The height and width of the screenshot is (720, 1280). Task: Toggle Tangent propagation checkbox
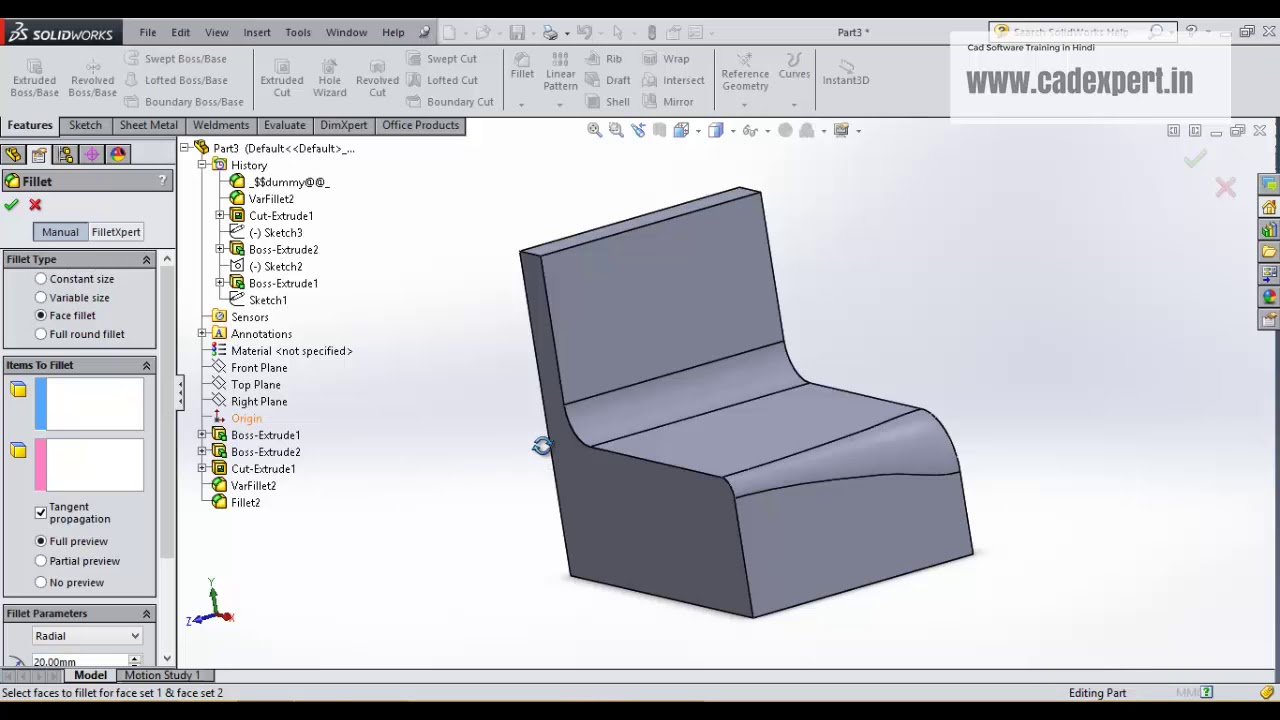pos(41,512)
